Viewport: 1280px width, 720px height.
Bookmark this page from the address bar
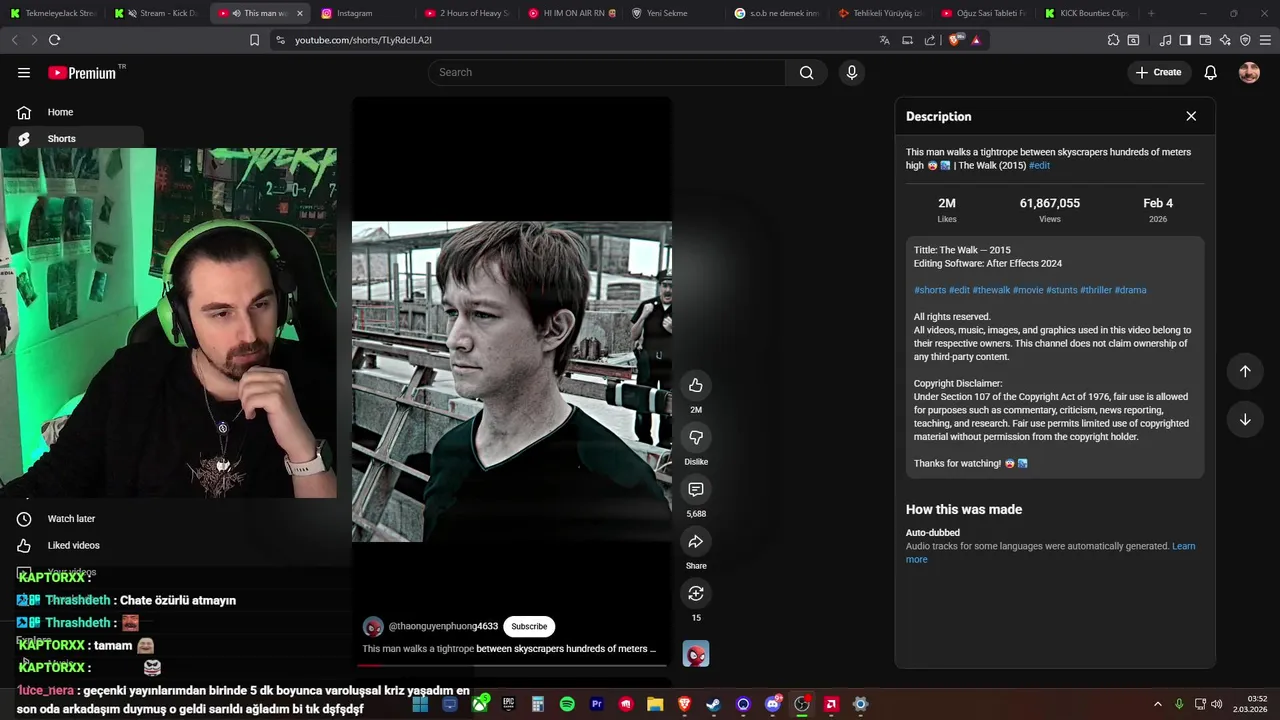click(254, 40)
